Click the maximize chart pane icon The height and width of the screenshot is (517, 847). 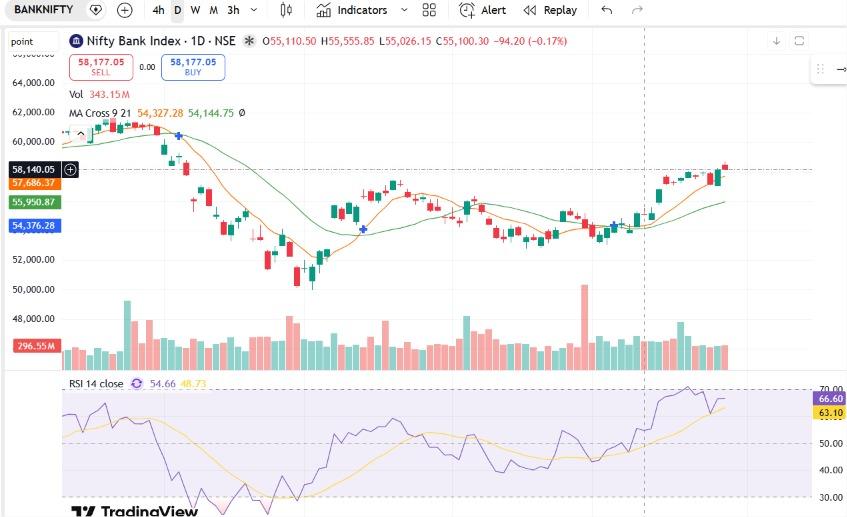click(799, 41)
